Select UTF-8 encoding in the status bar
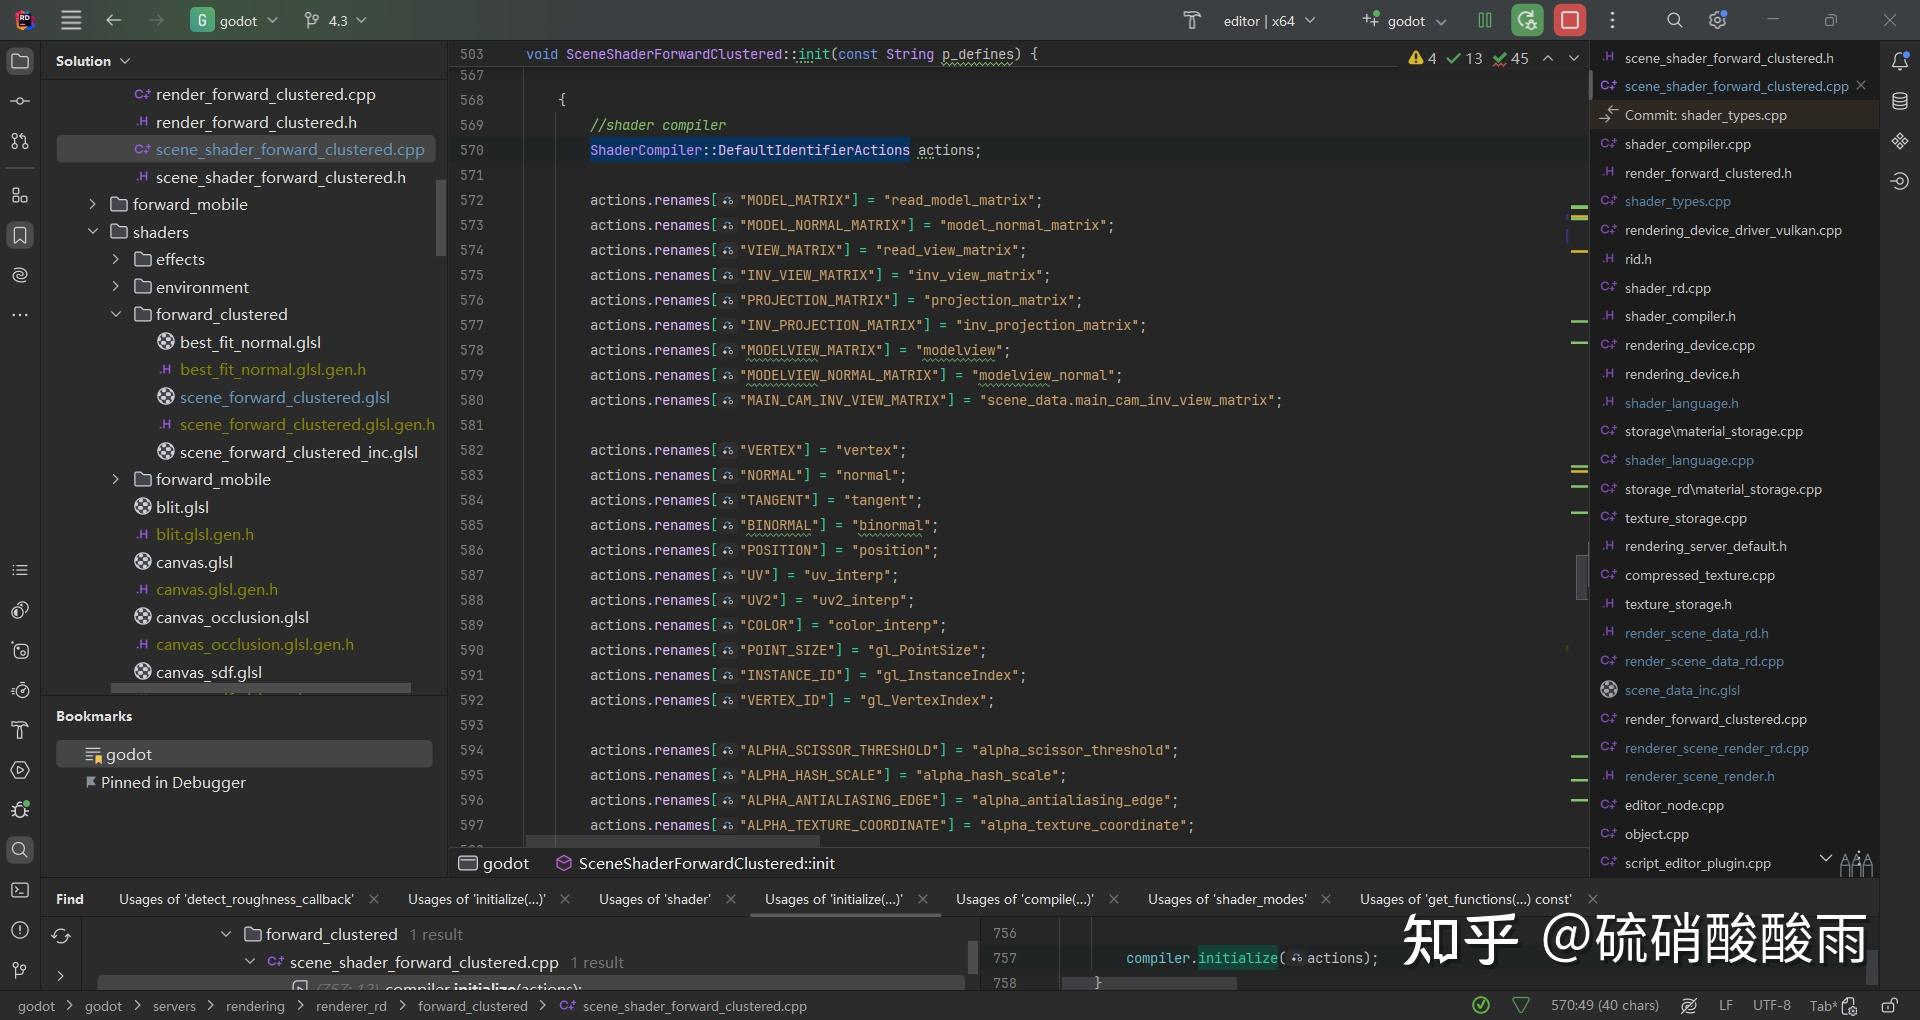The height and width of the screenshot is (1020, 1920). point(1771,1006)
